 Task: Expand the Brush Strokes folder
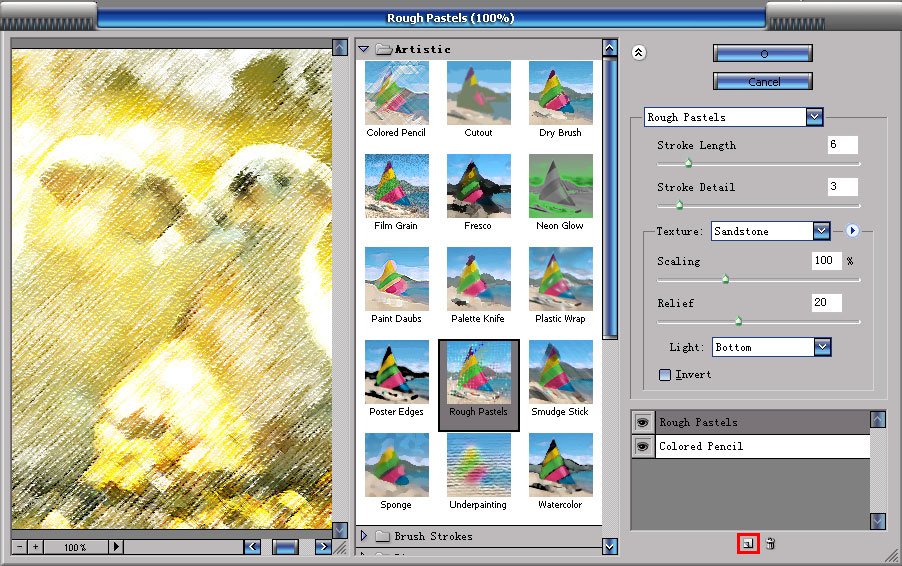tap(364, 536)
